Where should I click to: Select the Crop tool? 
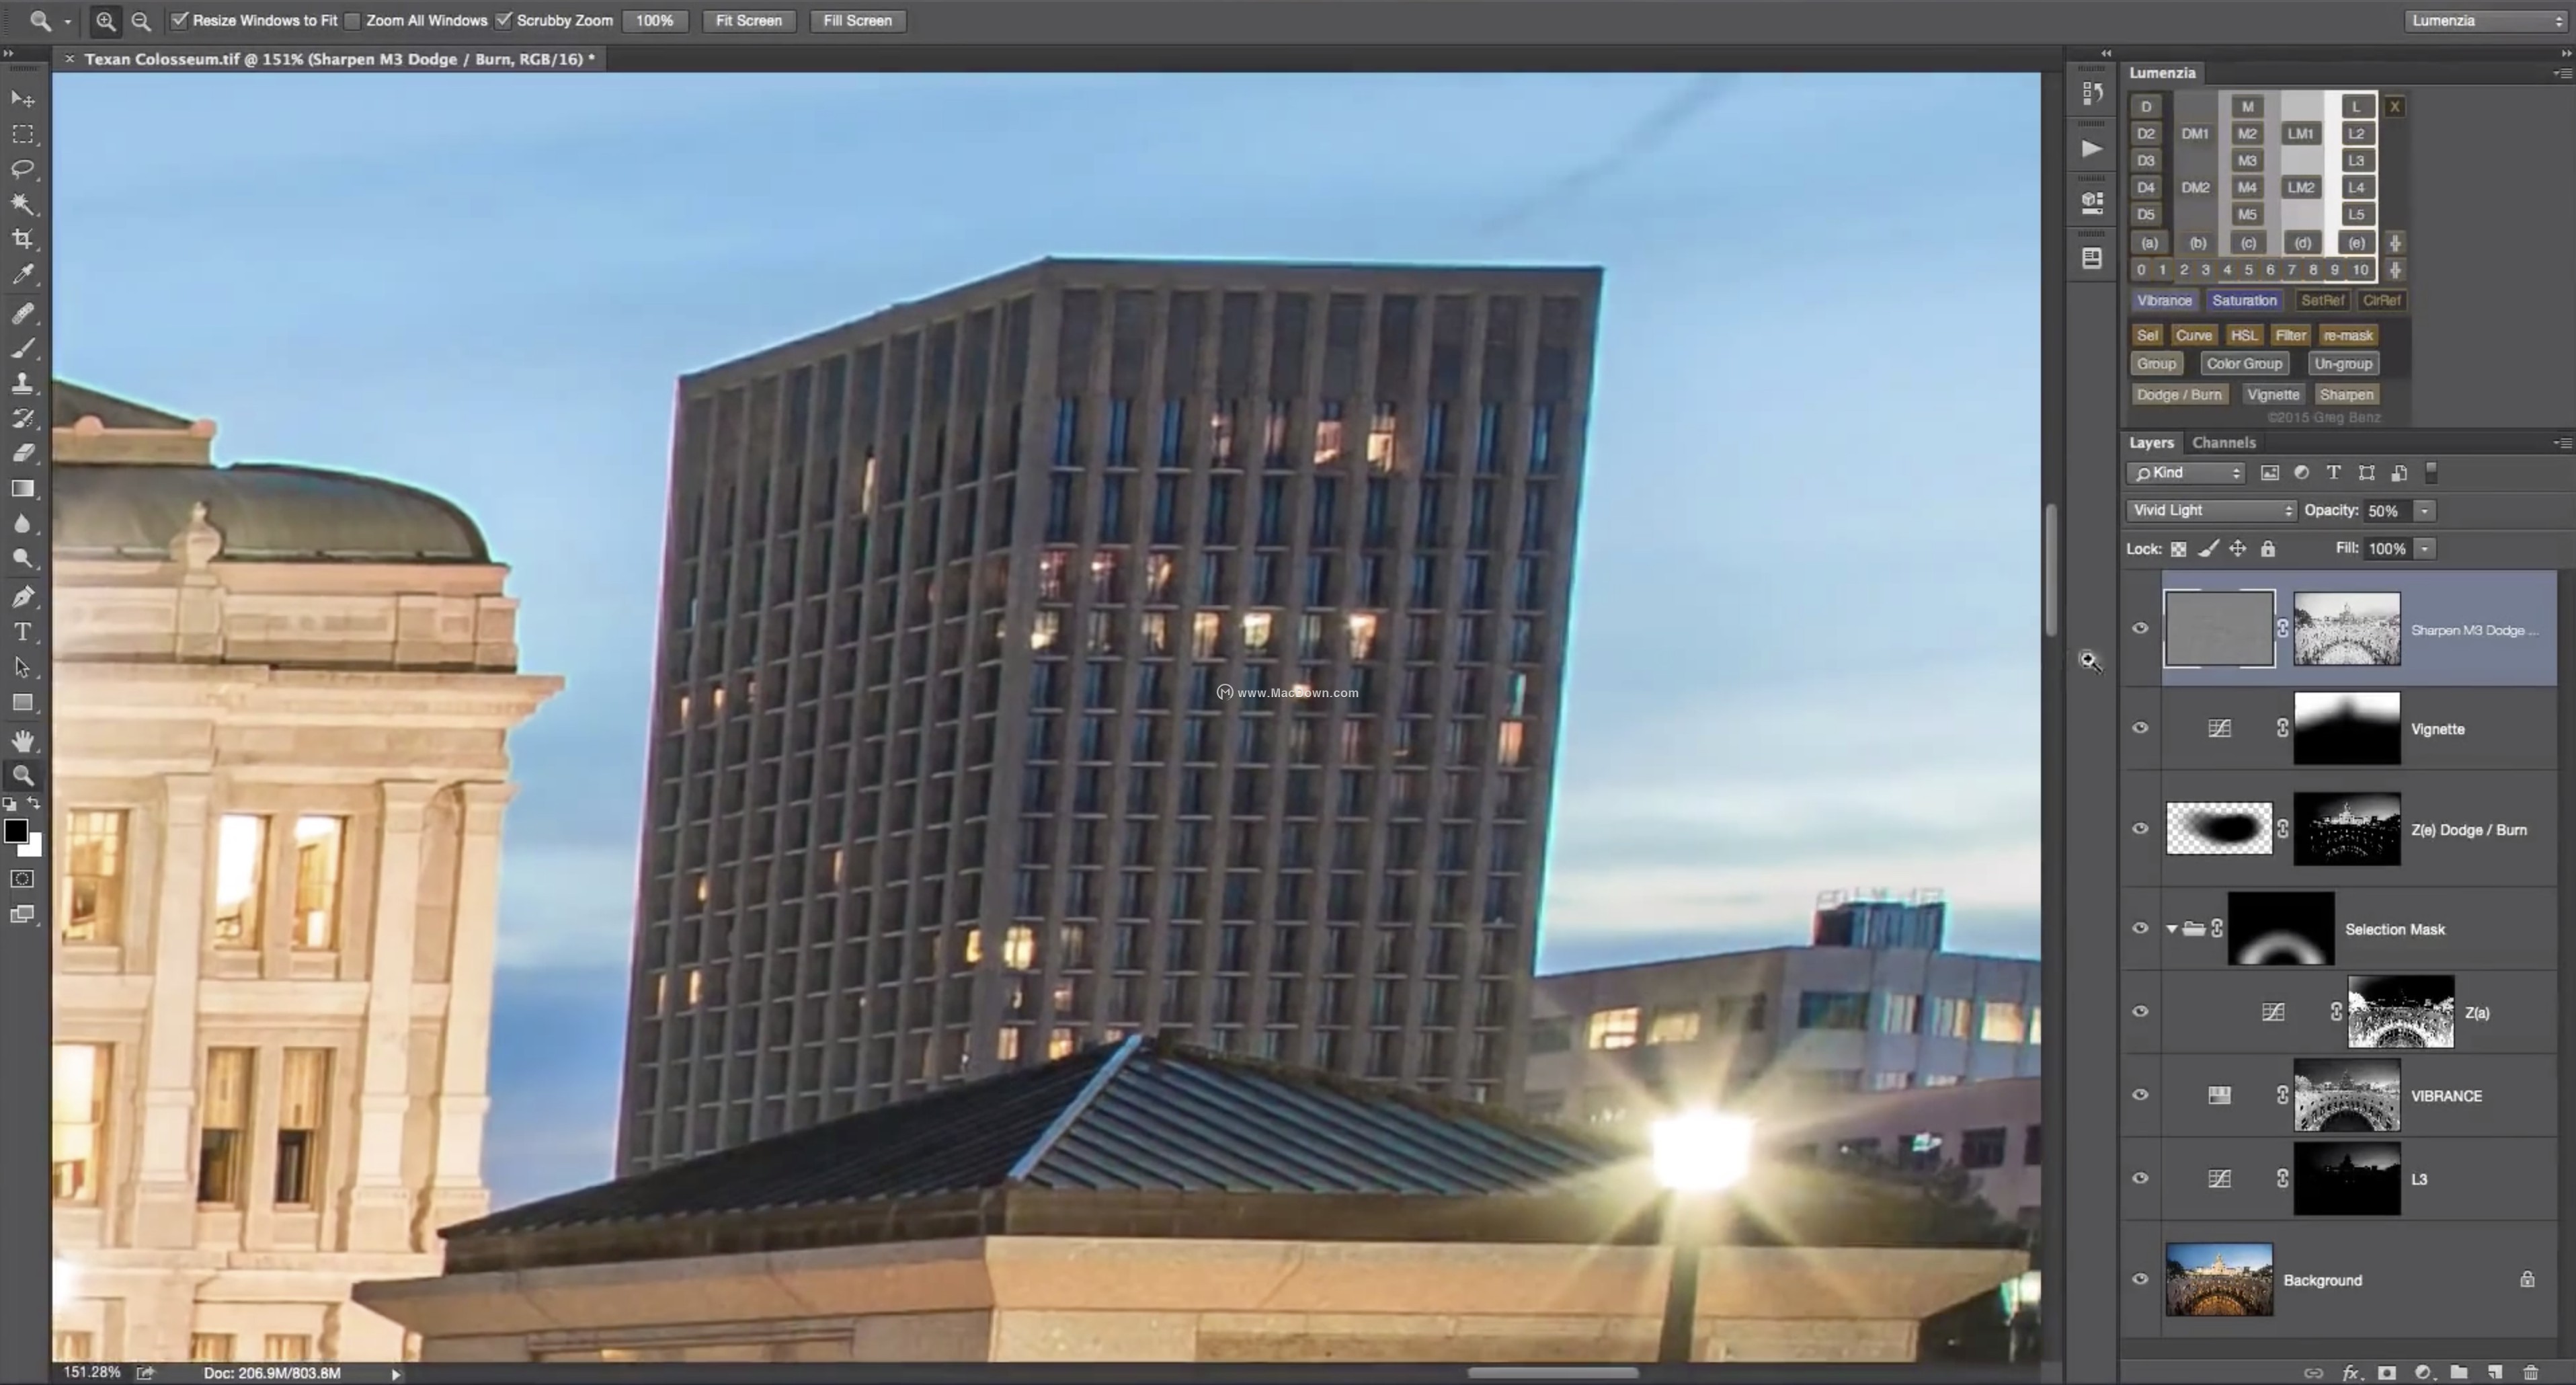coord(22,239)
